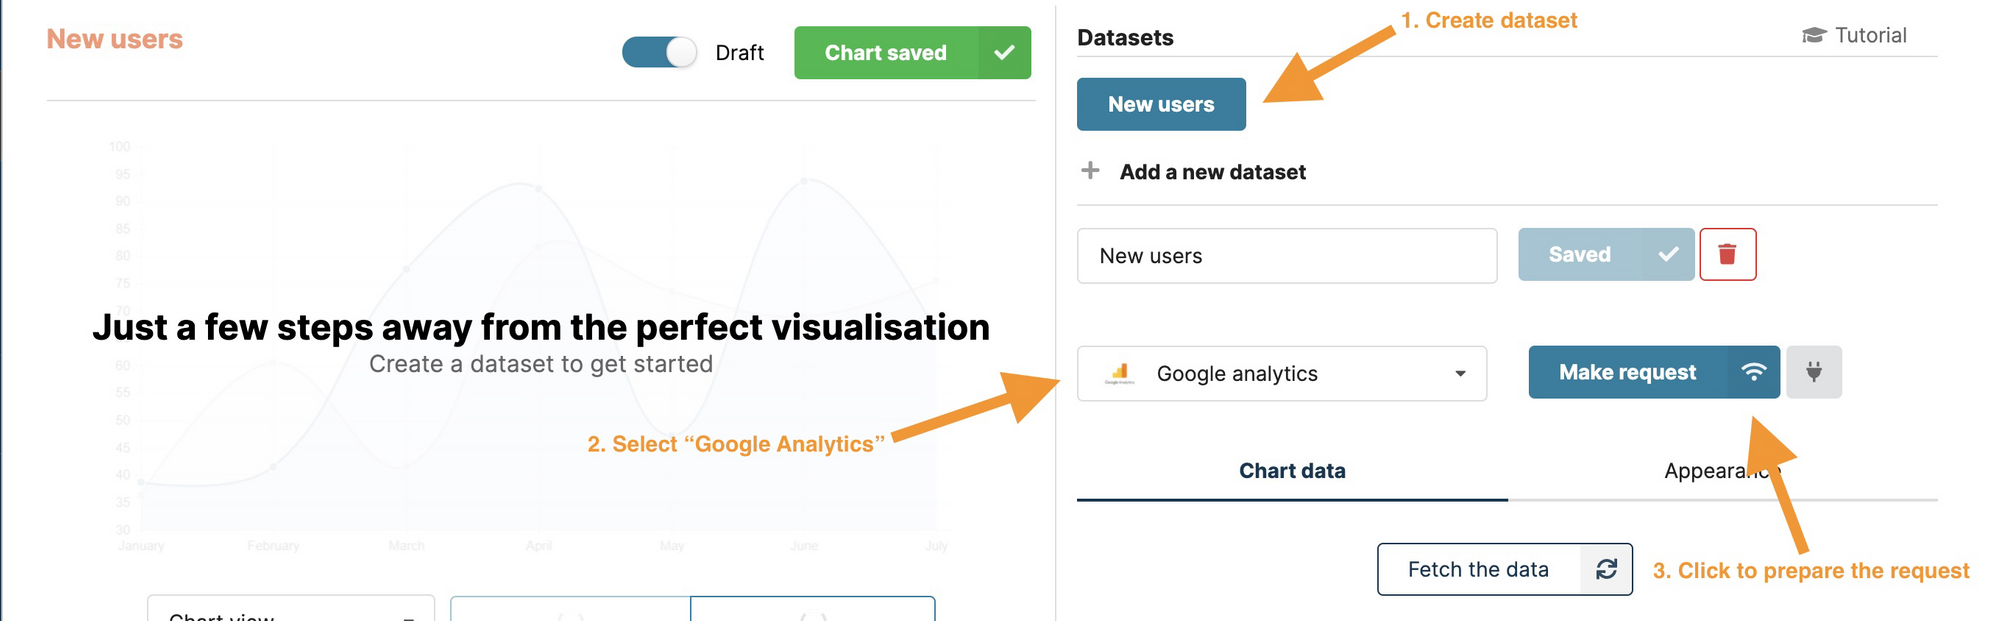
Task: Toggle the Draft switch off
Action: click(x=660, y=52)
